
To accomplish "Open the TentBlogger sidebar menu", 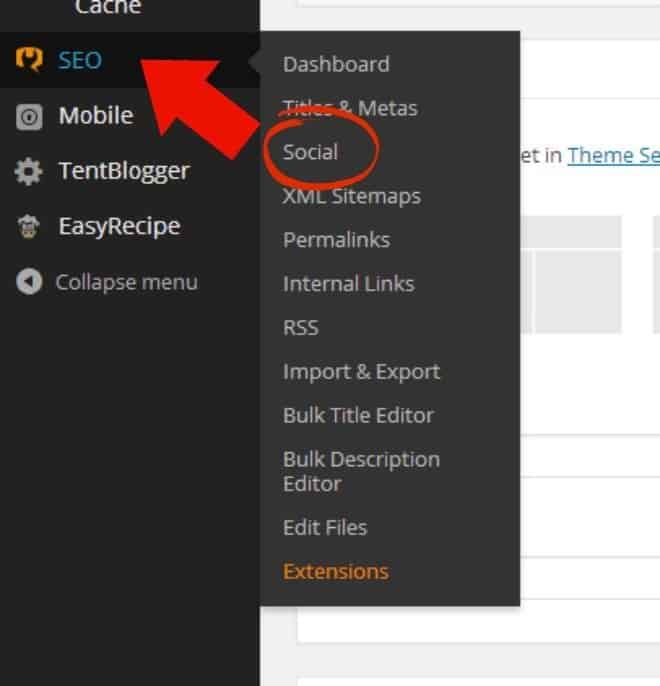I will [124, 171].
